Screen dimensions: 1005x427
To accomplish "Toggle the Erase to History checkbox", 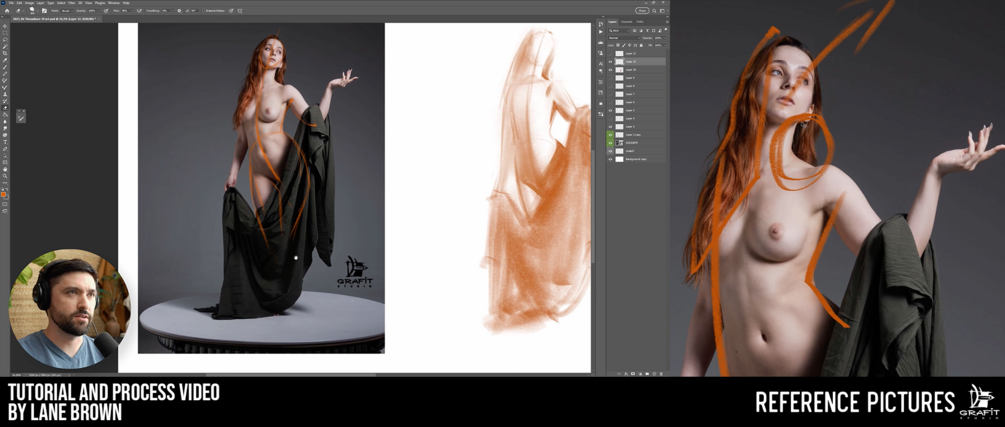I will 204,11.
